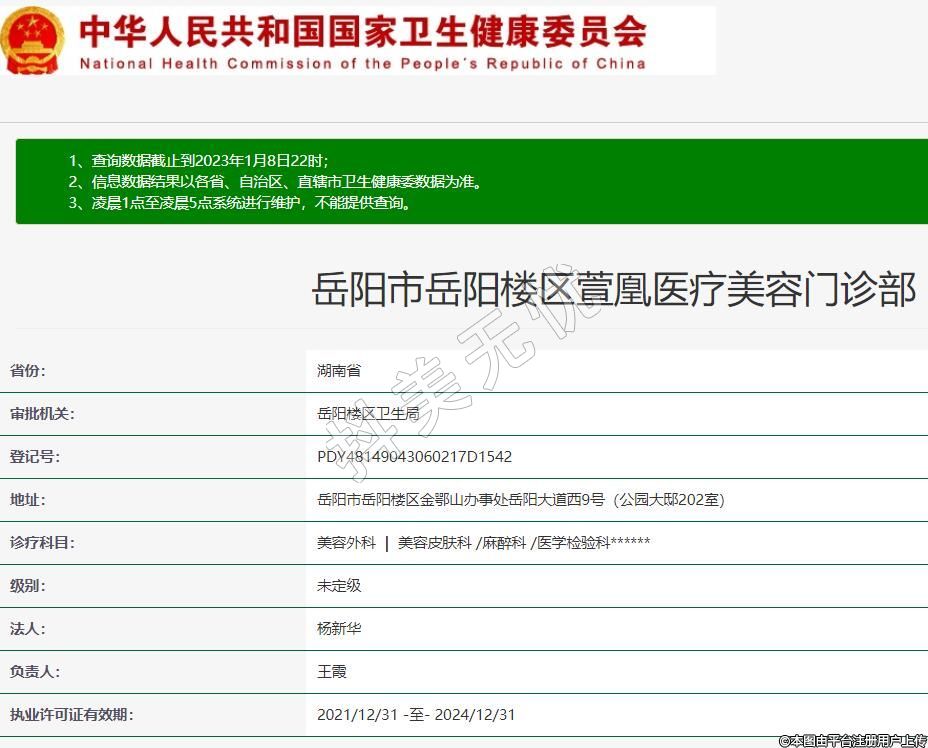Click the 中华人民共和国国家卫生健康委员会 header title

(x=362, y=31)
